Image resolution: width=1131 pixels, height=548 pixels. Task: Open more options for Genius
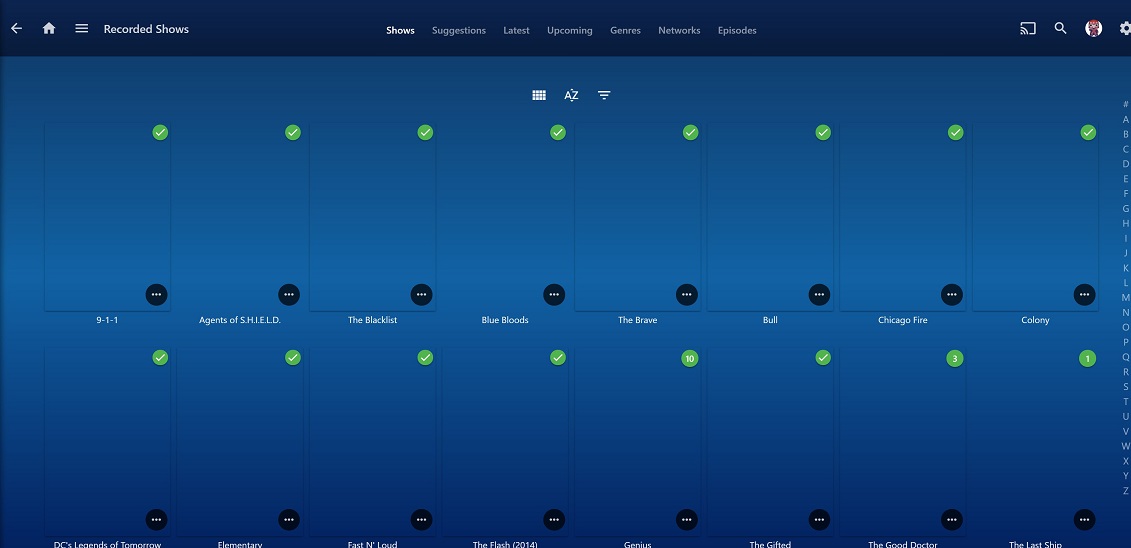687,519
